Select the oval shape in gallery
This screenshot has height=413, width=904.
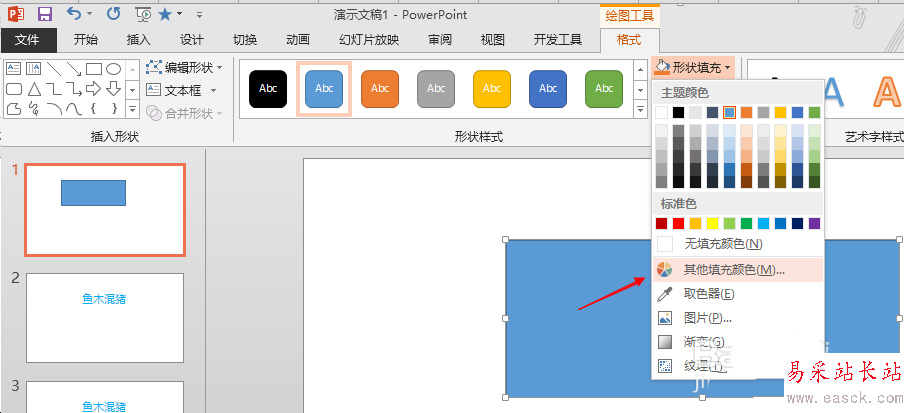coord(114,69)
